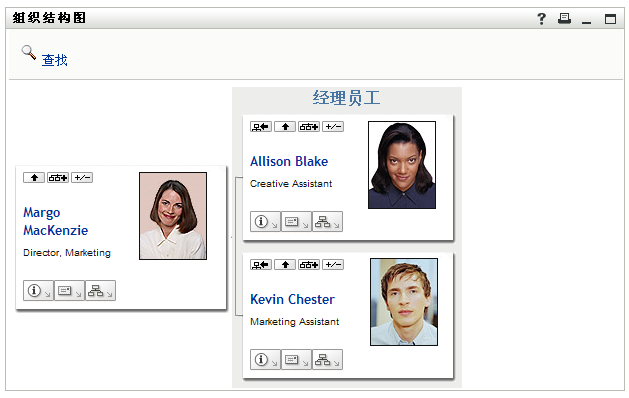Open email options dropdown for Margo MacKenzie
This screenshot has height=398, width=629.
[x=69, y=290]
